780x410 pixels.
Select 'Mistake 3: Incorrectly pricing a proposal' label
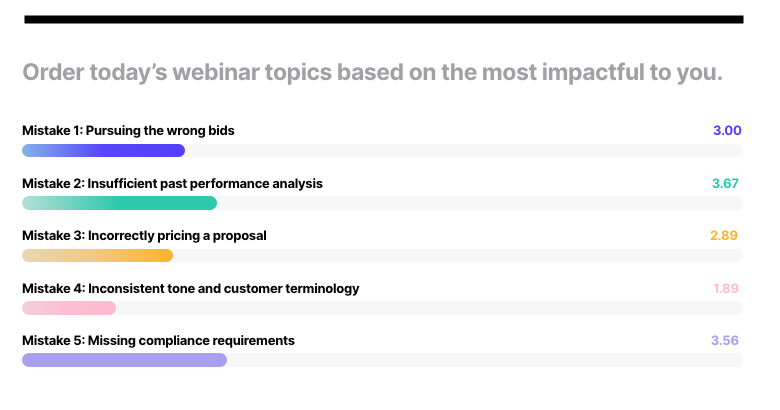pyautogui.click(x=144, y=236)
